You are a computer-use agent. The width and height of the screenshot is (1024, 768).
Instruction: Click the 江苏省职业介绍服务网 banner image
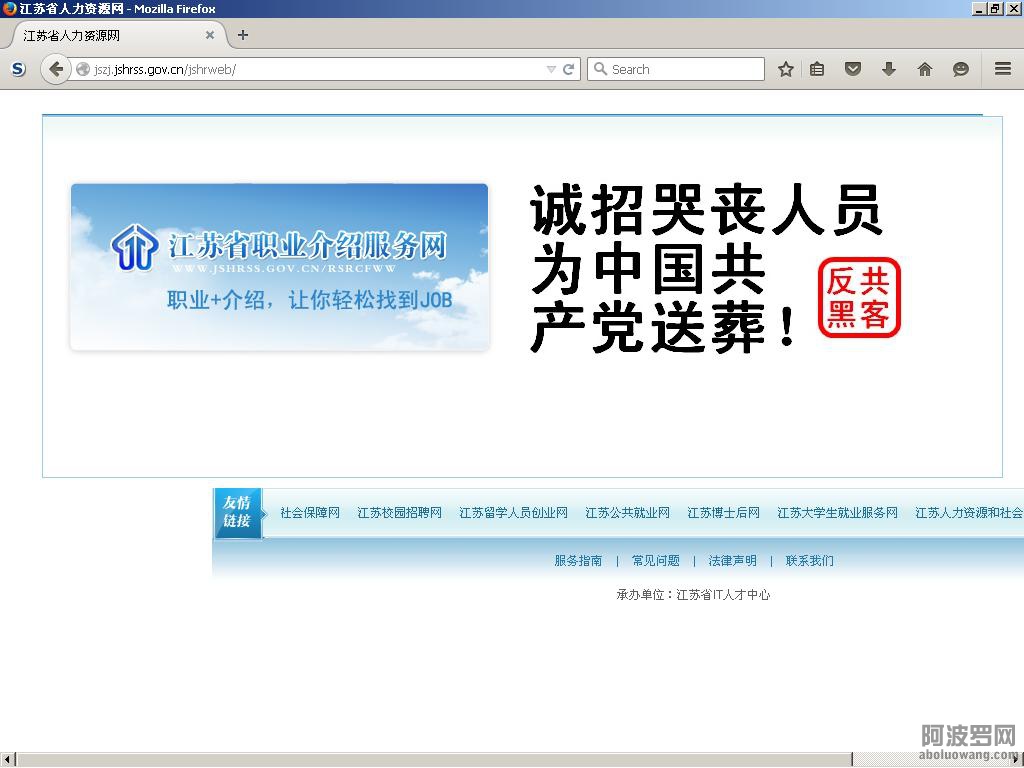pyautogui.click(x=279, y=267)
